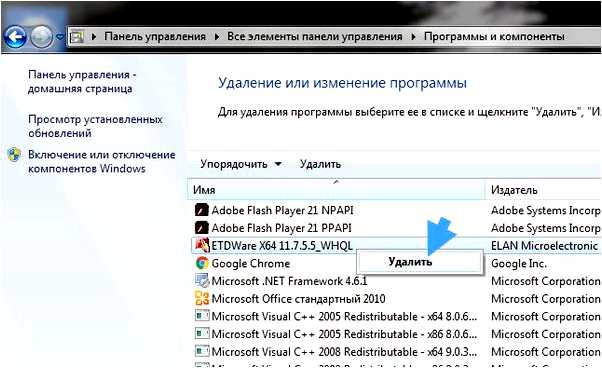Open Включение или отключение компонентов Windows

point(101,162)
